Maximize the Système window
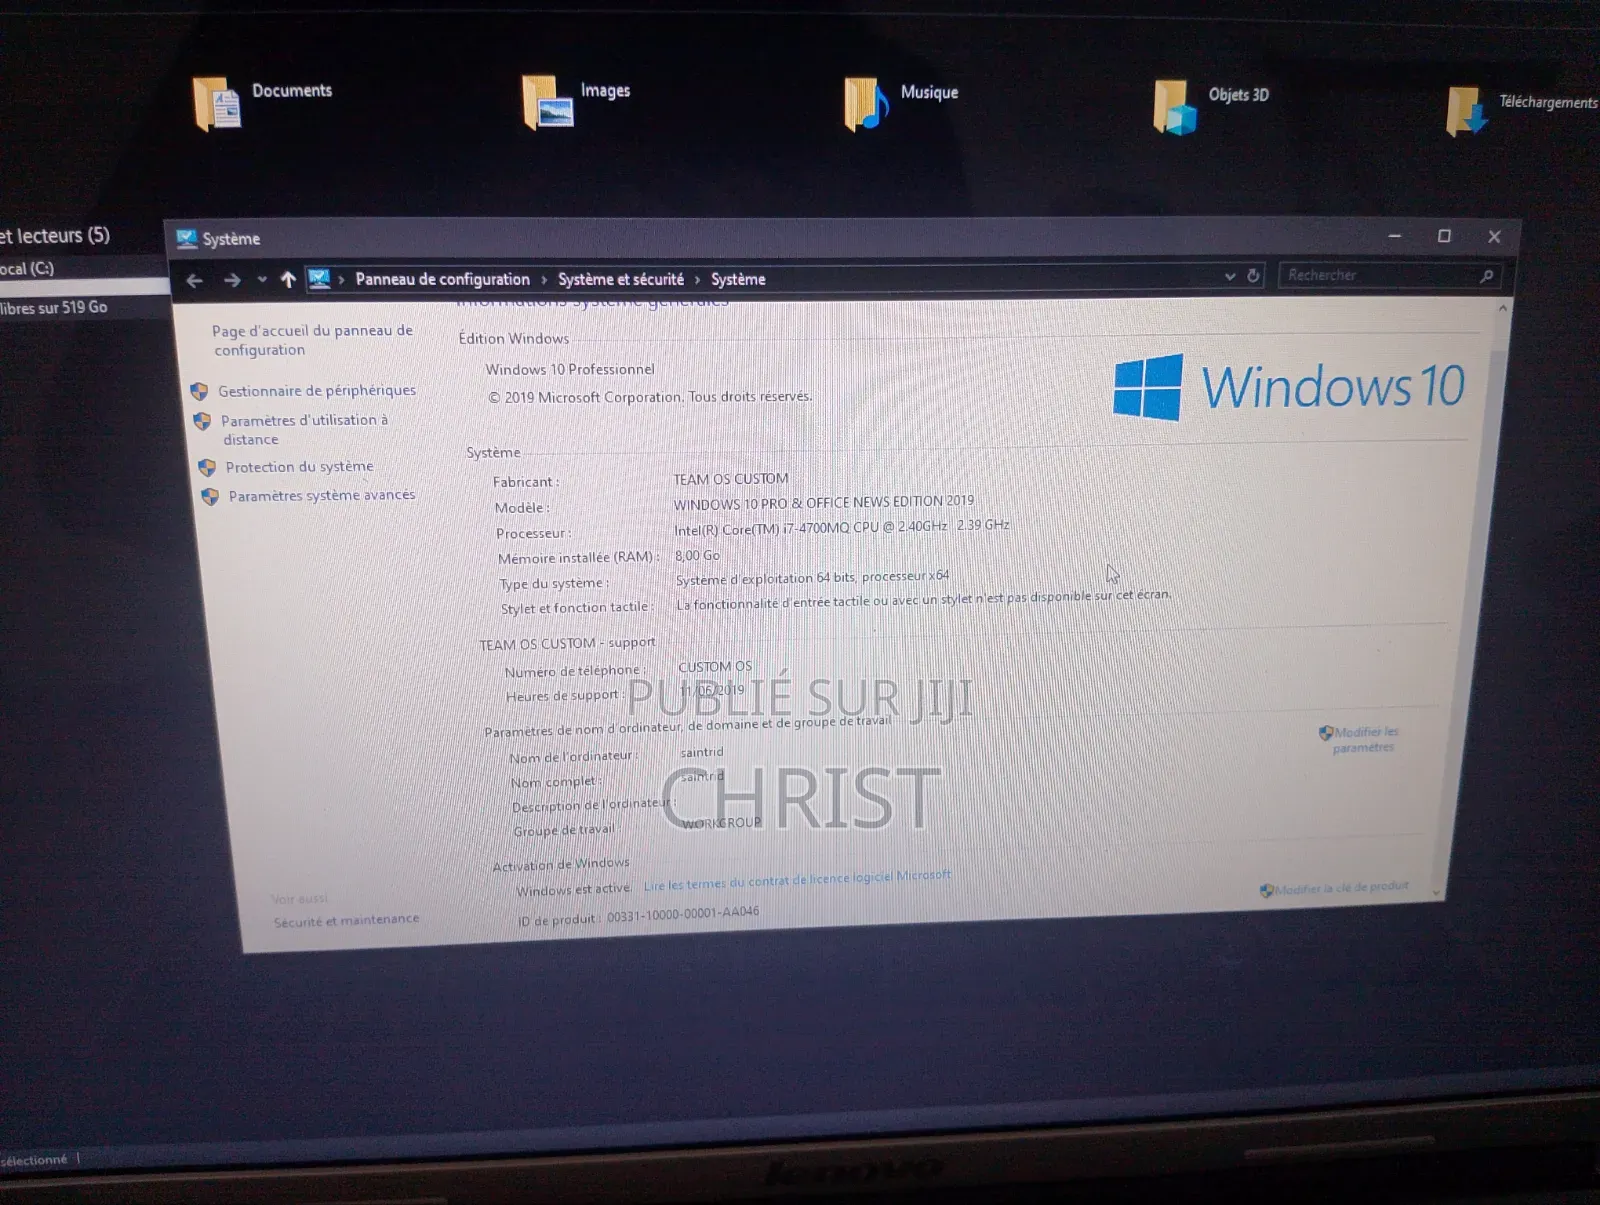Viewport: 1600px width, 1205px height. (x=1444, y=236)
